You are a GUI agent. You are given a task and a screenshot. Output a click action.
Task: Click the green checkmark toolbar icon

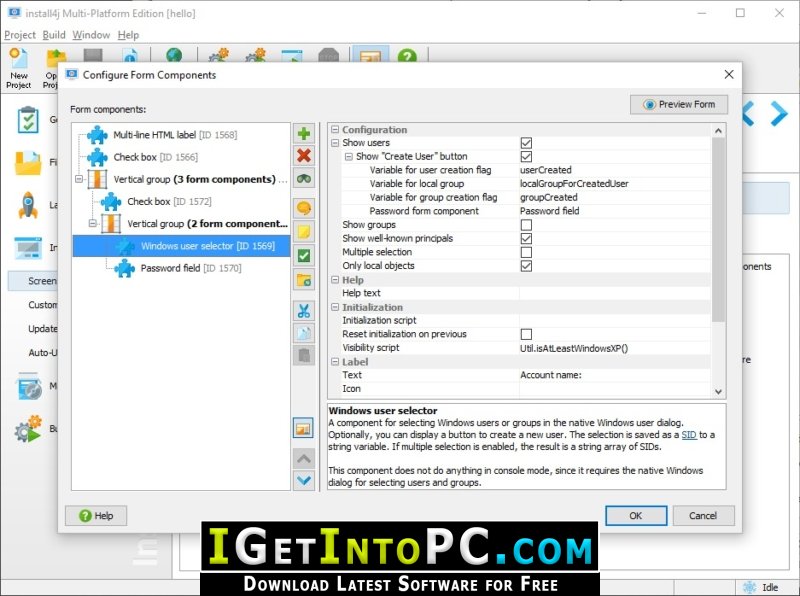304,256
